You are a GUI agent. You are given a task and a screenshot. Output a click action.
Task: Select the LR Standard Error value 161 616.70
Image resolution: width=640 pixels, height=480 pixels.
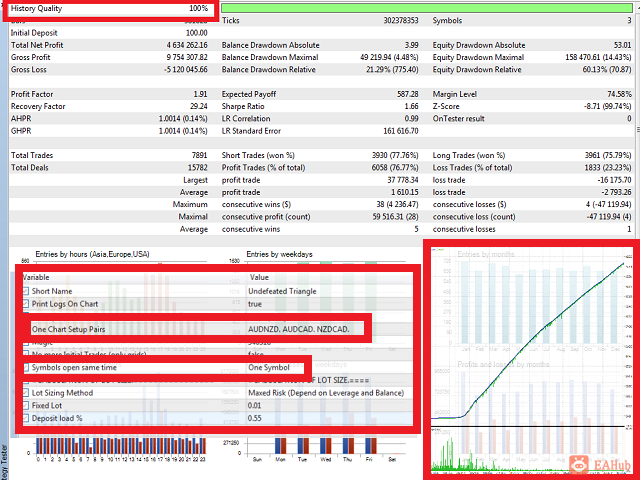(x=401, y=131)
